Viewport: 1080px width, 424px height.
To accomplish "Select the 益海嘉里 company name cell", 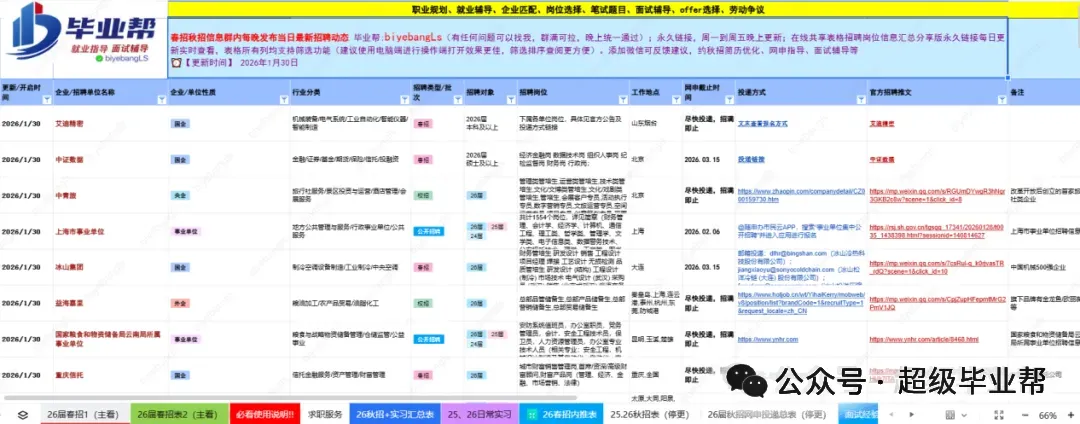I will tap(111, 303).
